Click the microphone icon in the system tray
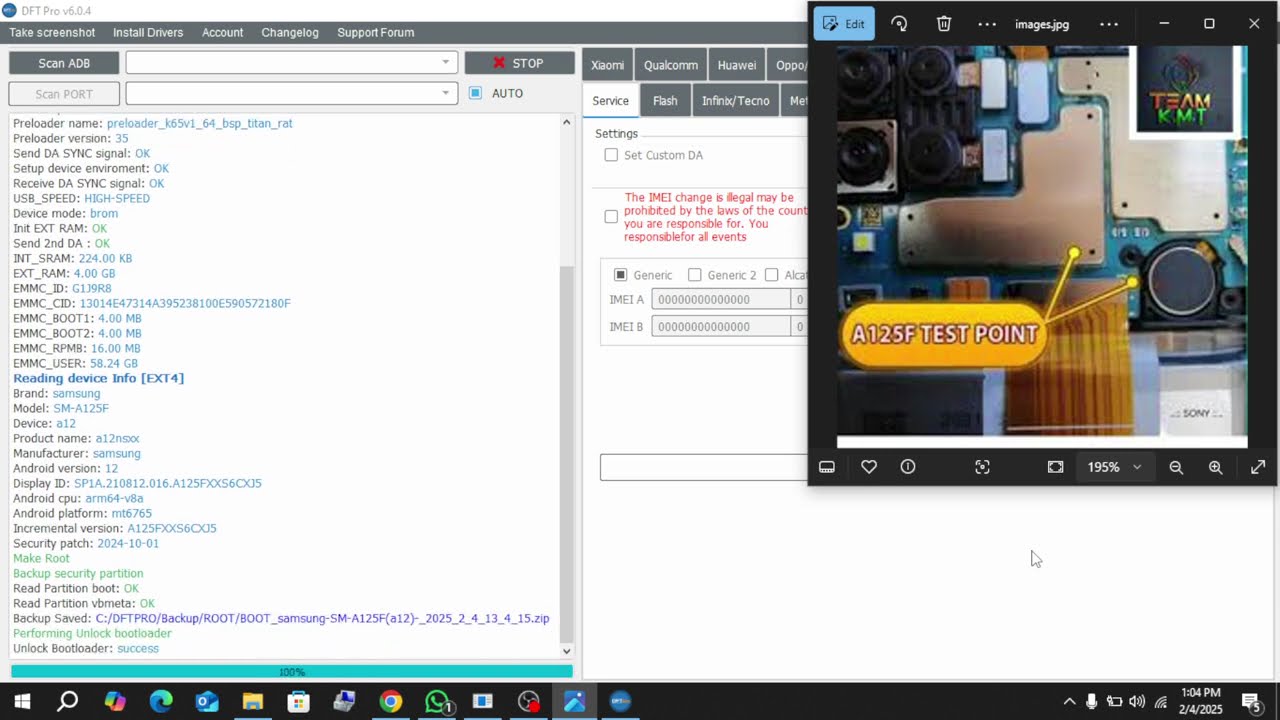Image resolution: width=1280 pixels, height=720 pixels. (1091, 701)
